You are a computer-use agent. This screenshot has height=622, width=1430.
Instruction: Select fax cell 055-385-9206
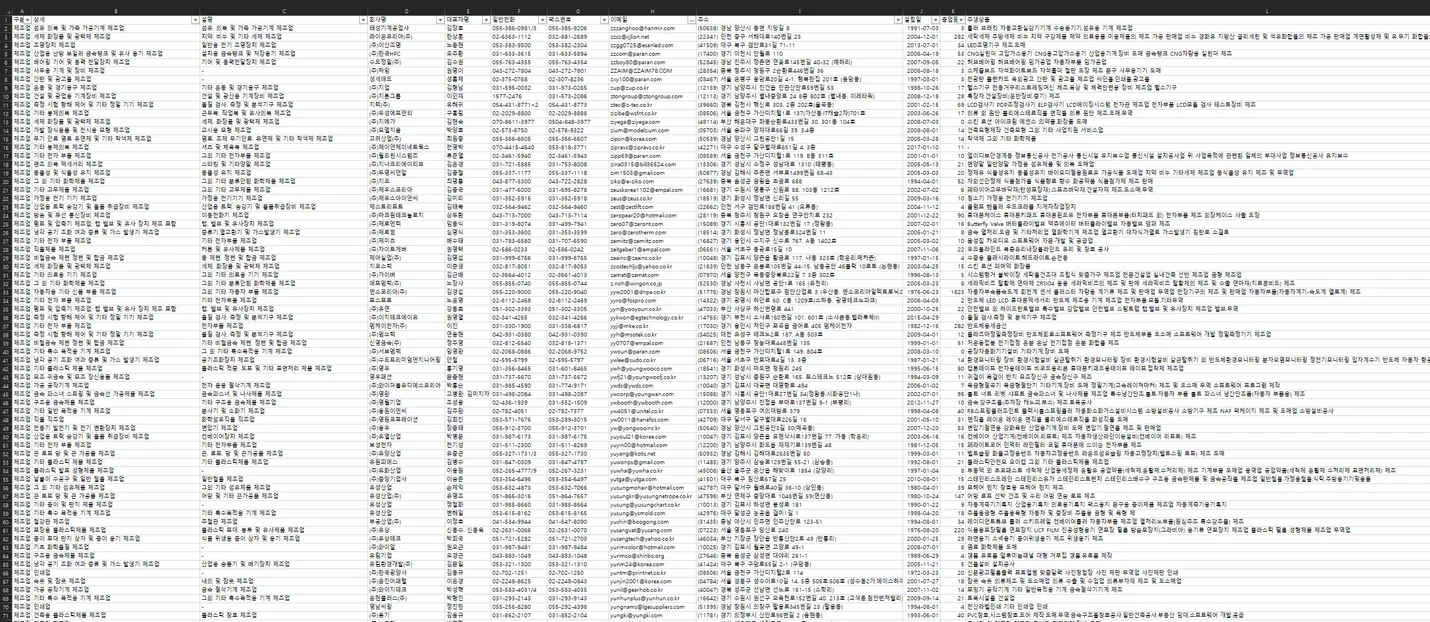coord(577,27)
